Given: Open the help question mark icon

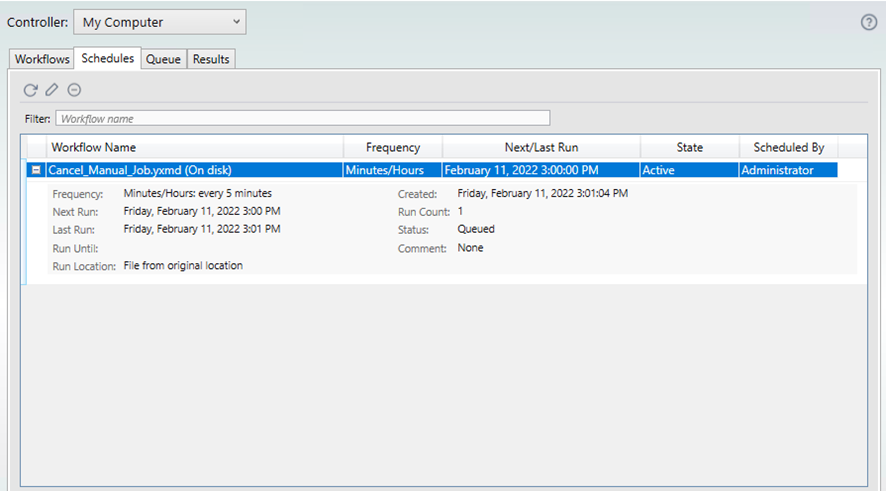Looking at the screenshot, I should tap(868, 22).
